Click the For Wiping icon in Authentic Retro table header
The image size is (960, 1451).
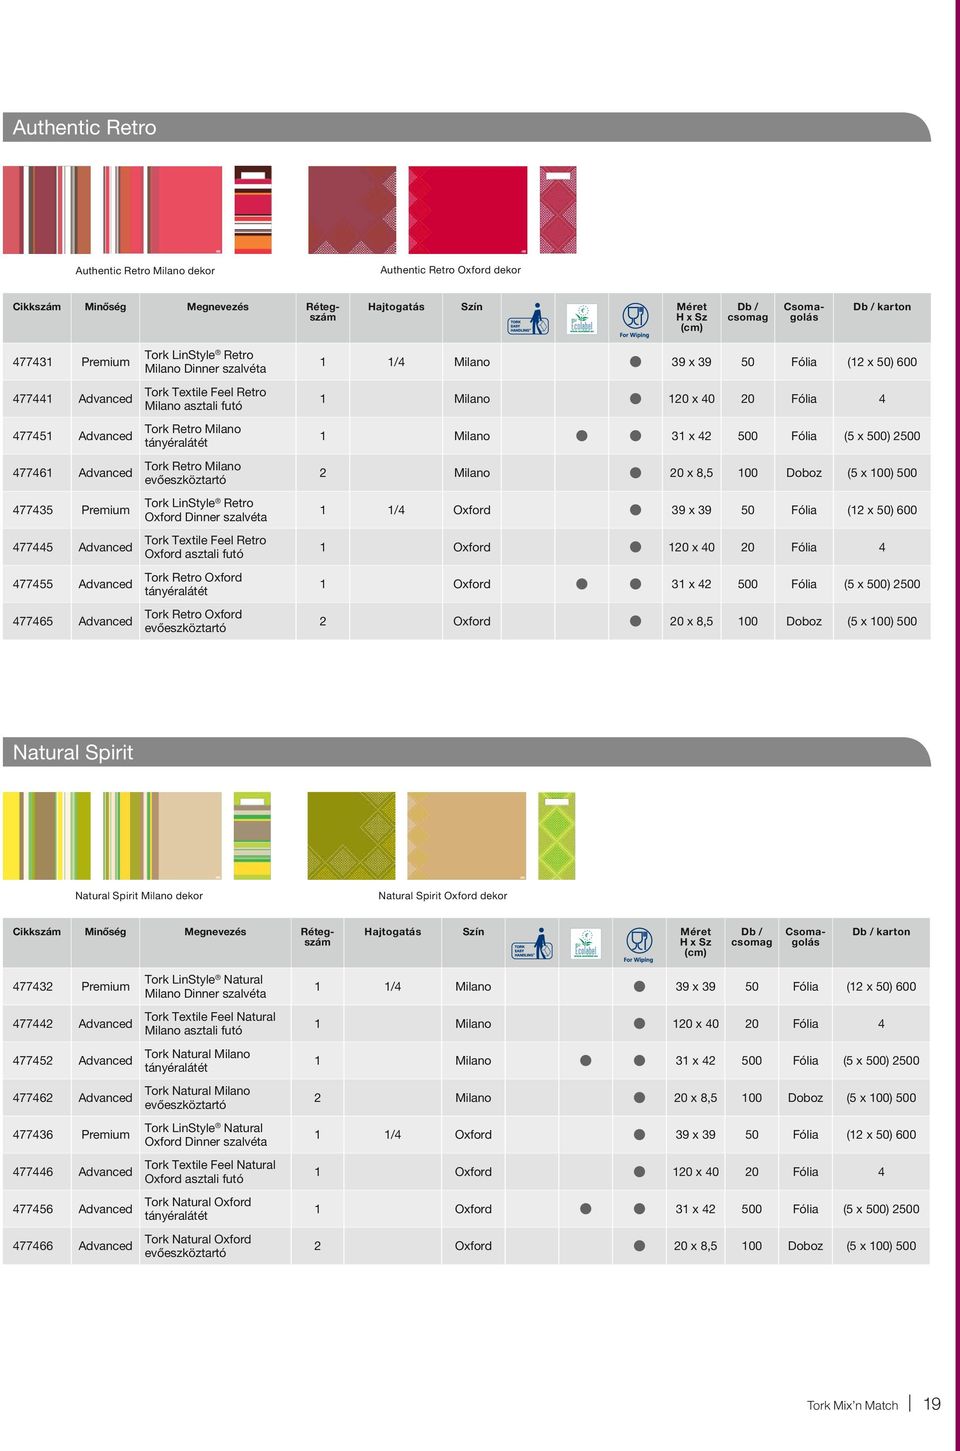(x=635, y=320)
